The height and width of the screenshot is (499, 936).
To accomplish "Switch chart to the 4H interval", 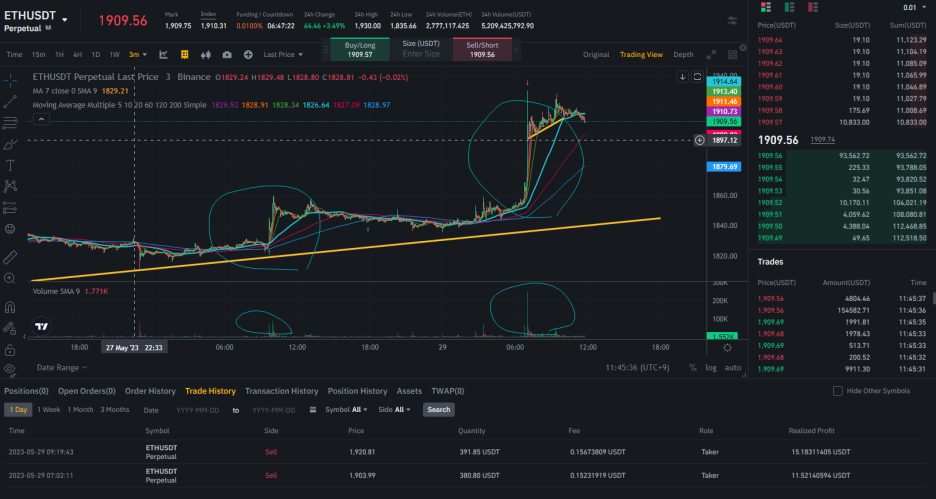I will coord(78,54).
